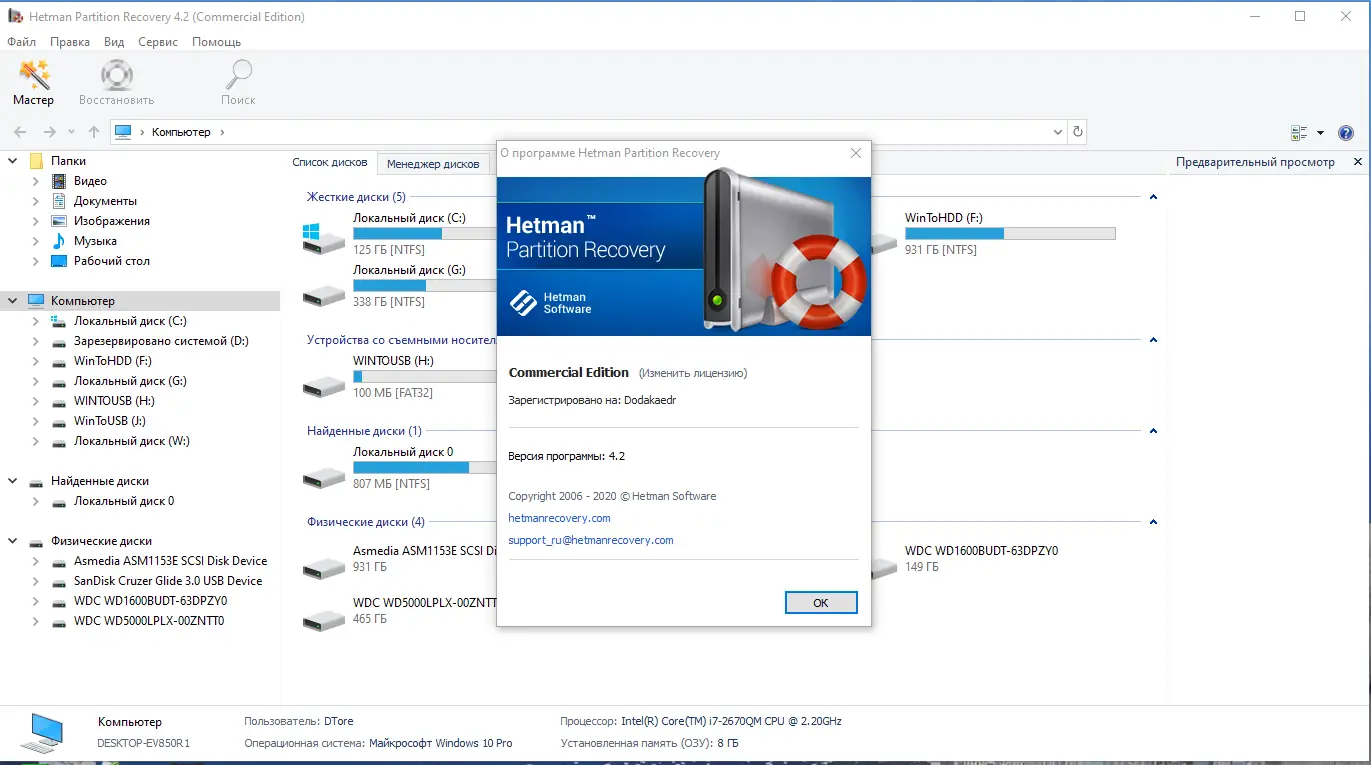Confirm the About dialog with OK
This screenshot has height=765, width=1371.
821,602
